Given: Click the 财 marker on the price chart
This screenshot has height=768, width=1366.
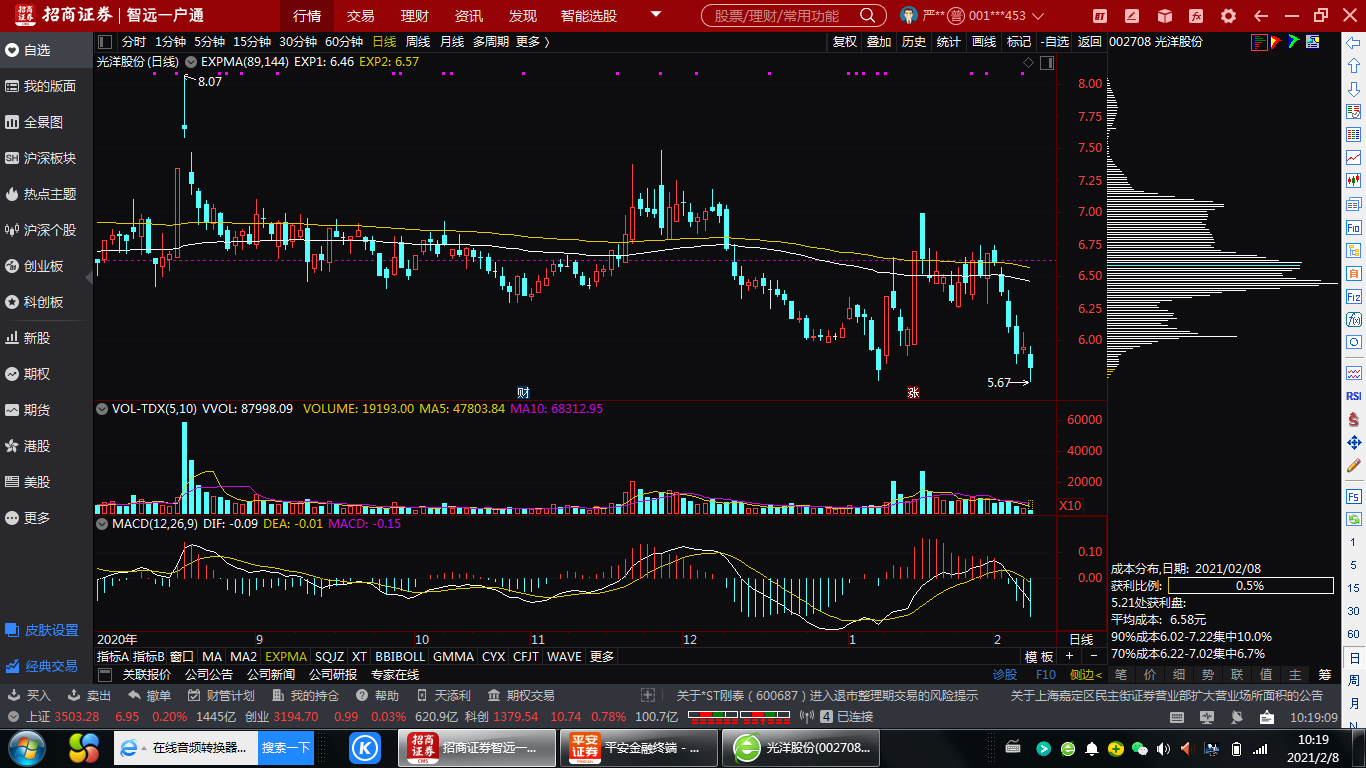Looking at the screenshot, I should coord(523,392).
